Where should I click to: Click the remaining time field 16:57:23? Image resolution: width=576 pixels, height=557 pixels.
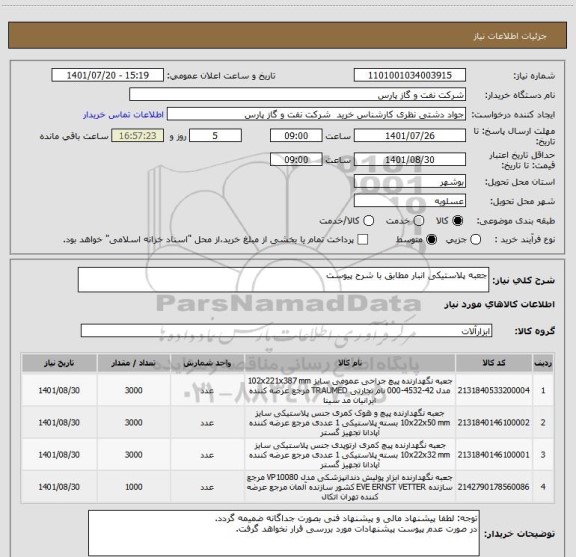tap(138, 136)
